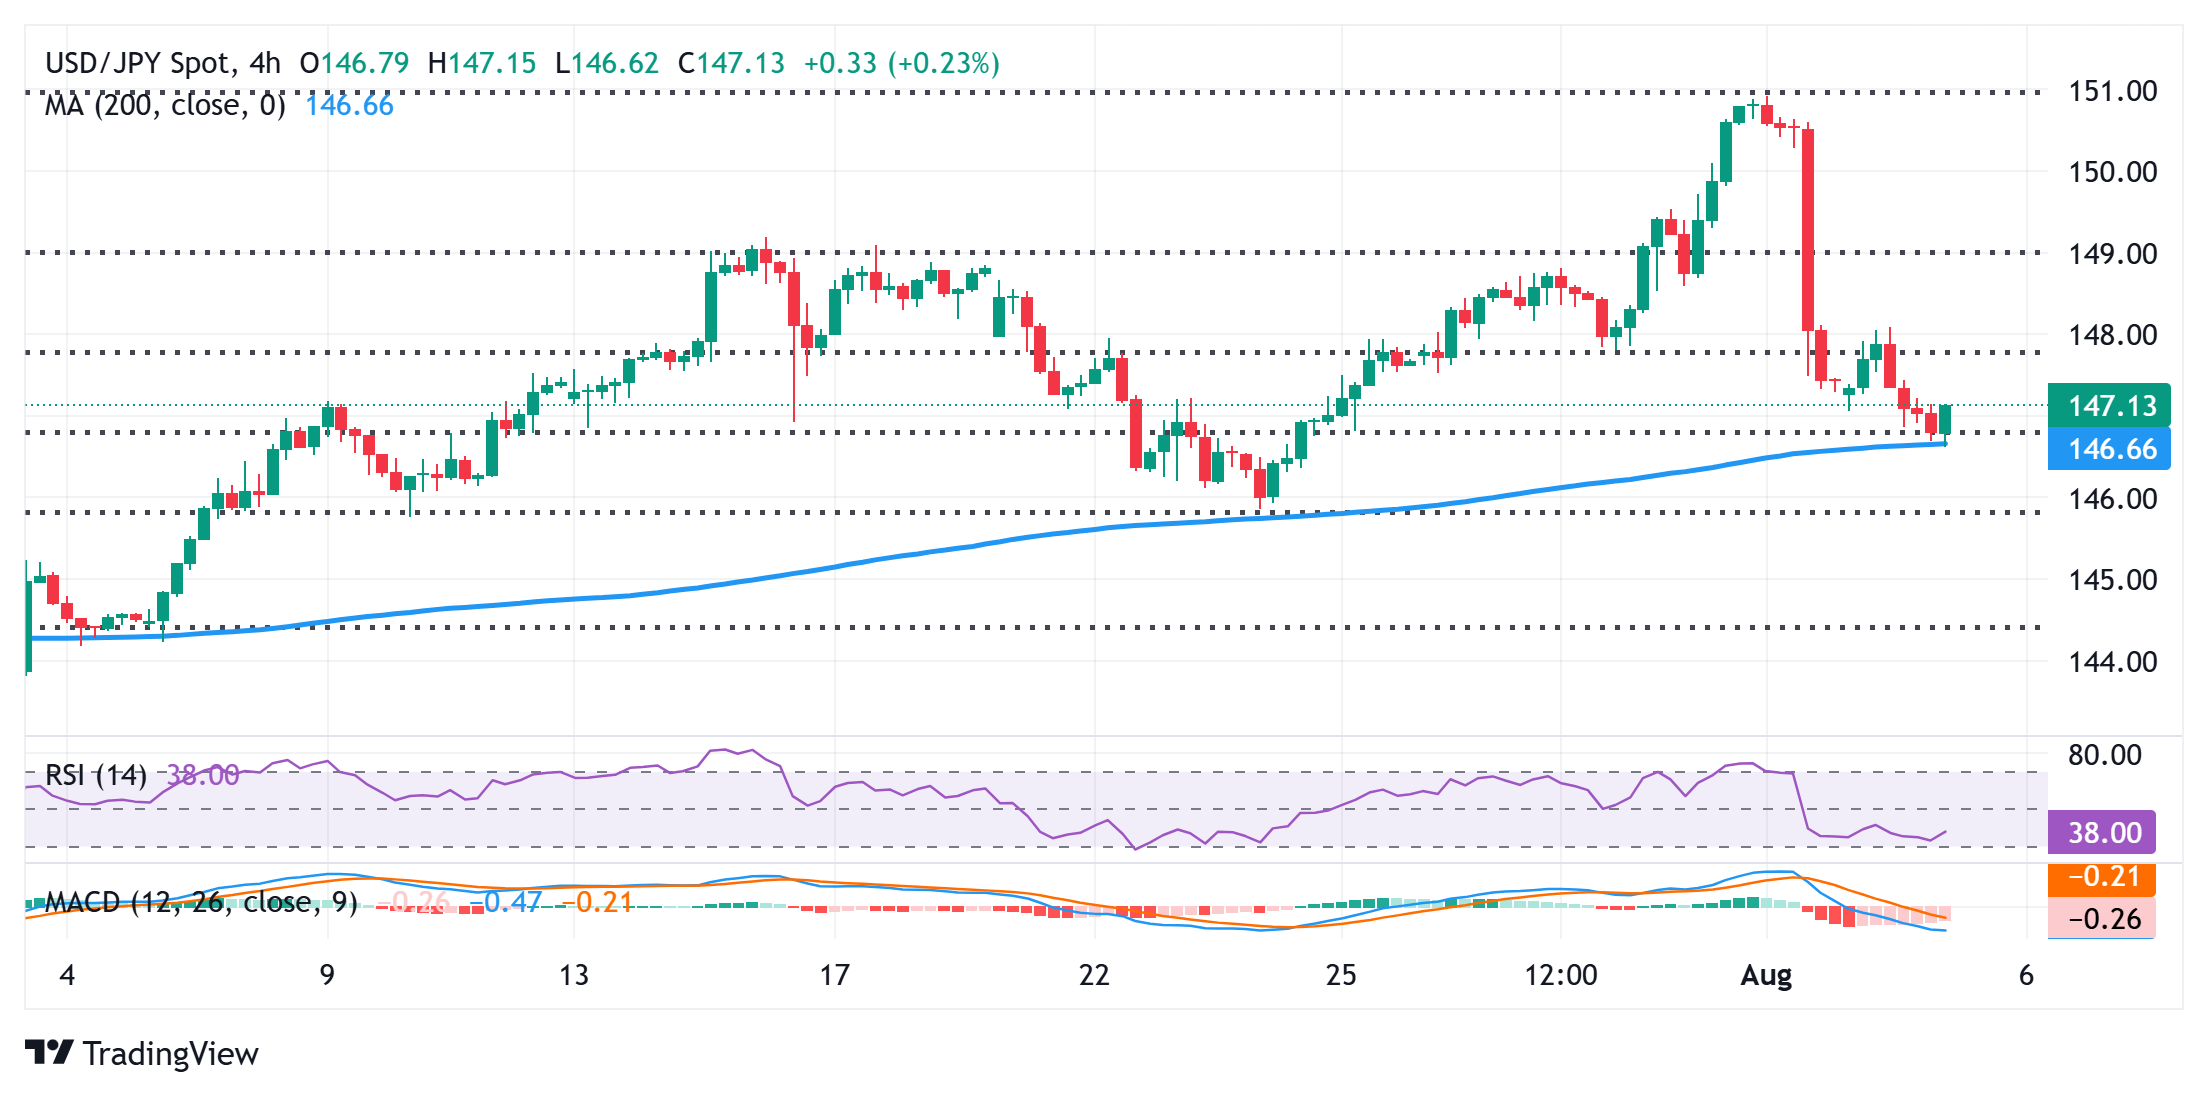The height and width of the screenshot is (1097, 2208).
Task: Click the purple 38.00 RSI value tag
Action: pyautogui.click(x=2103, y=832)
